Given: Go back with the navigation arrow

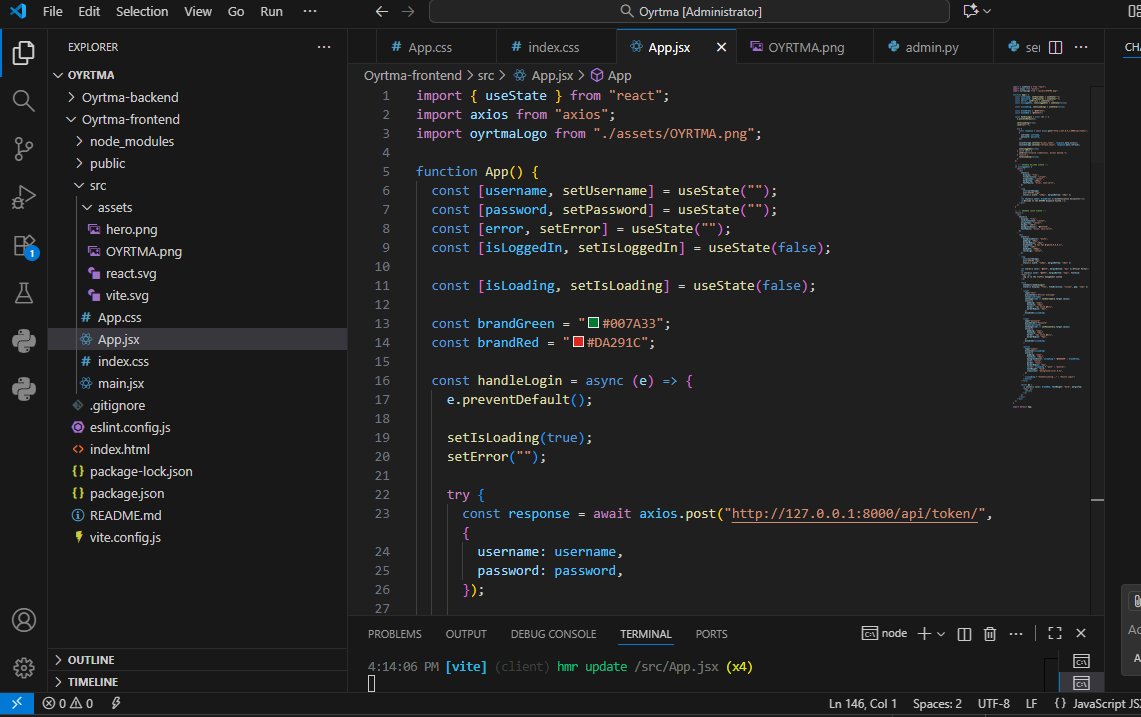Looking at the screenshot, I should coord(381,12).
